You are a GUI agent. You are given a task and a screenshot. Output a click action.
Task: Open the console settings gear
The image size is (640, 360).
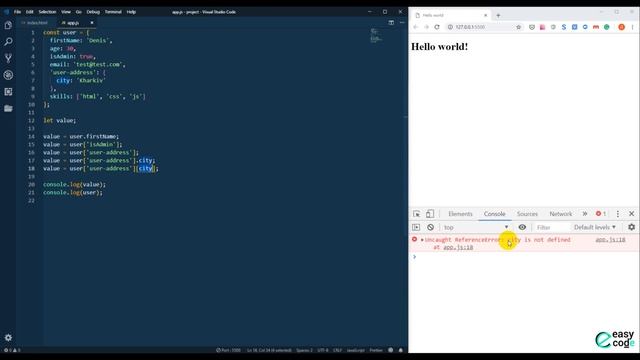pos(631,227)
